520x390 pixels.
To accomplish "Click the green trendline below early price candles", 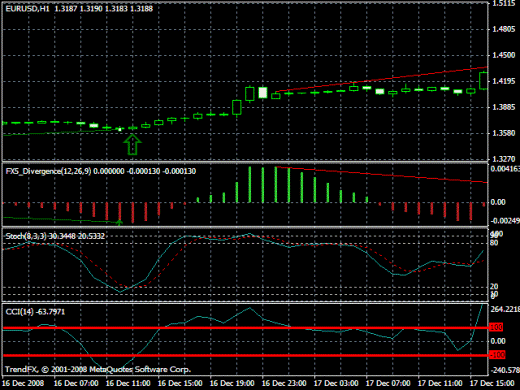I will tap(62, 132).
